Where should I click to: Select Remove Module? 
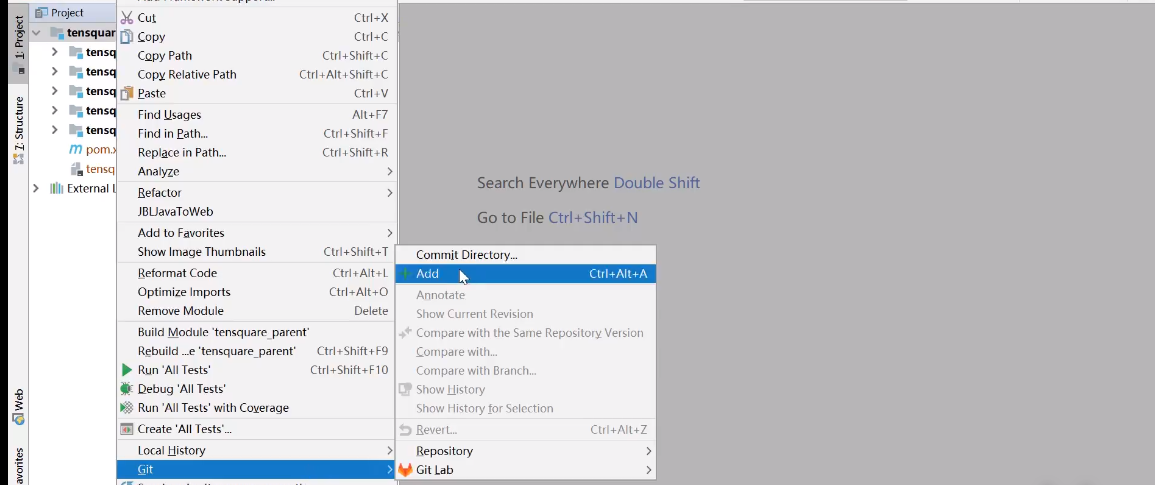[x=257, y=311]
